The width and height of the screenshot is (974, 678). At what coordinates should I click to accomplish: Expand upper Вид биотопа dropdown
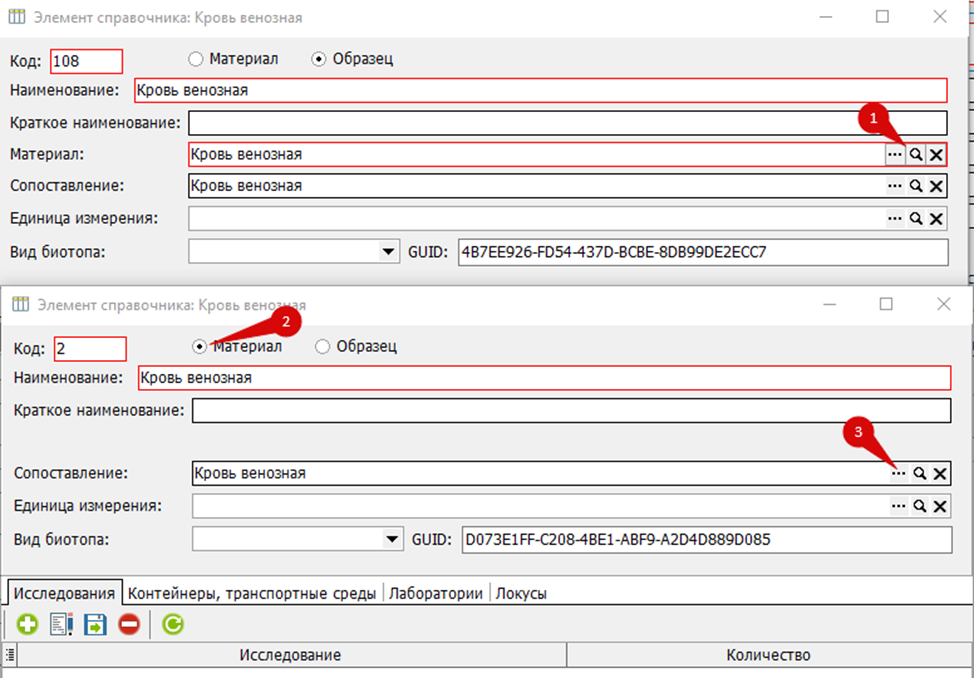point(388,252)
